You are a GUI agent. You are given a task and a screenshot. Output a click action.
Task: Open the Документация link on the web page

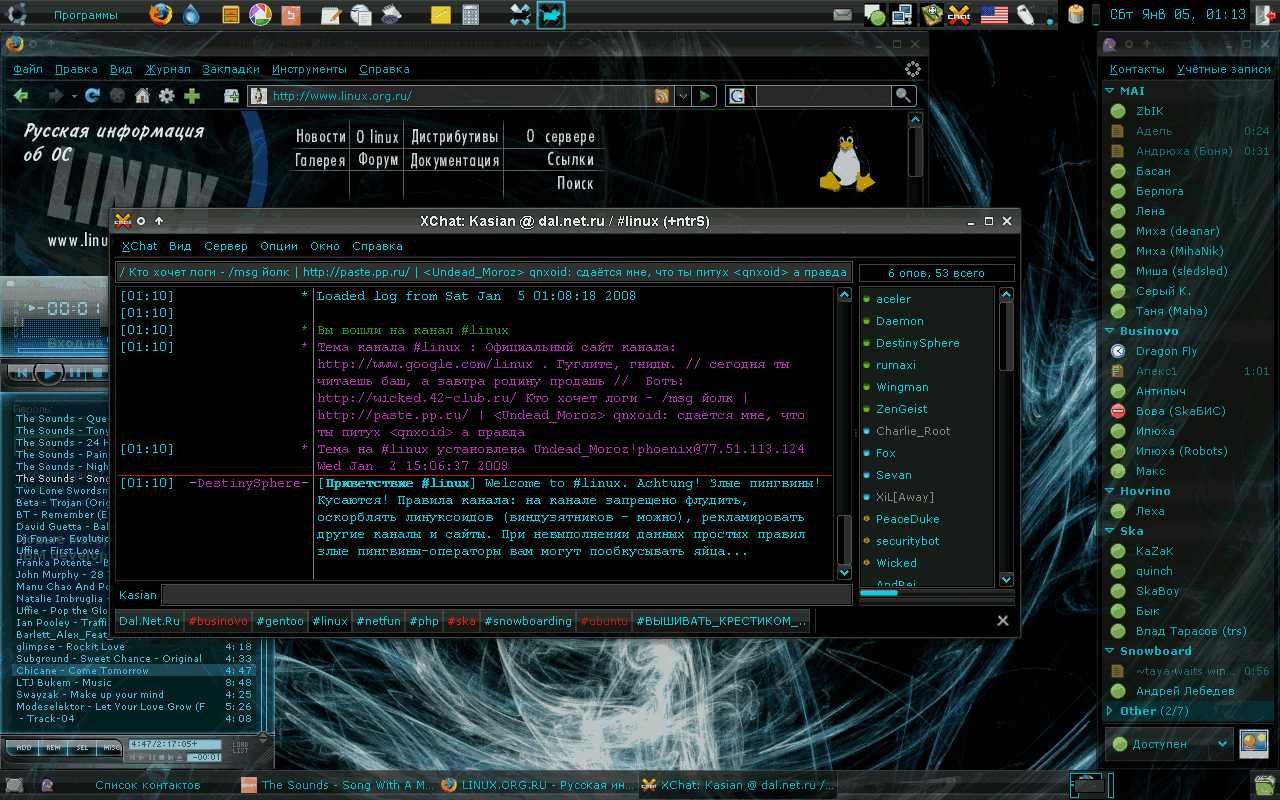tap(455, 160)
